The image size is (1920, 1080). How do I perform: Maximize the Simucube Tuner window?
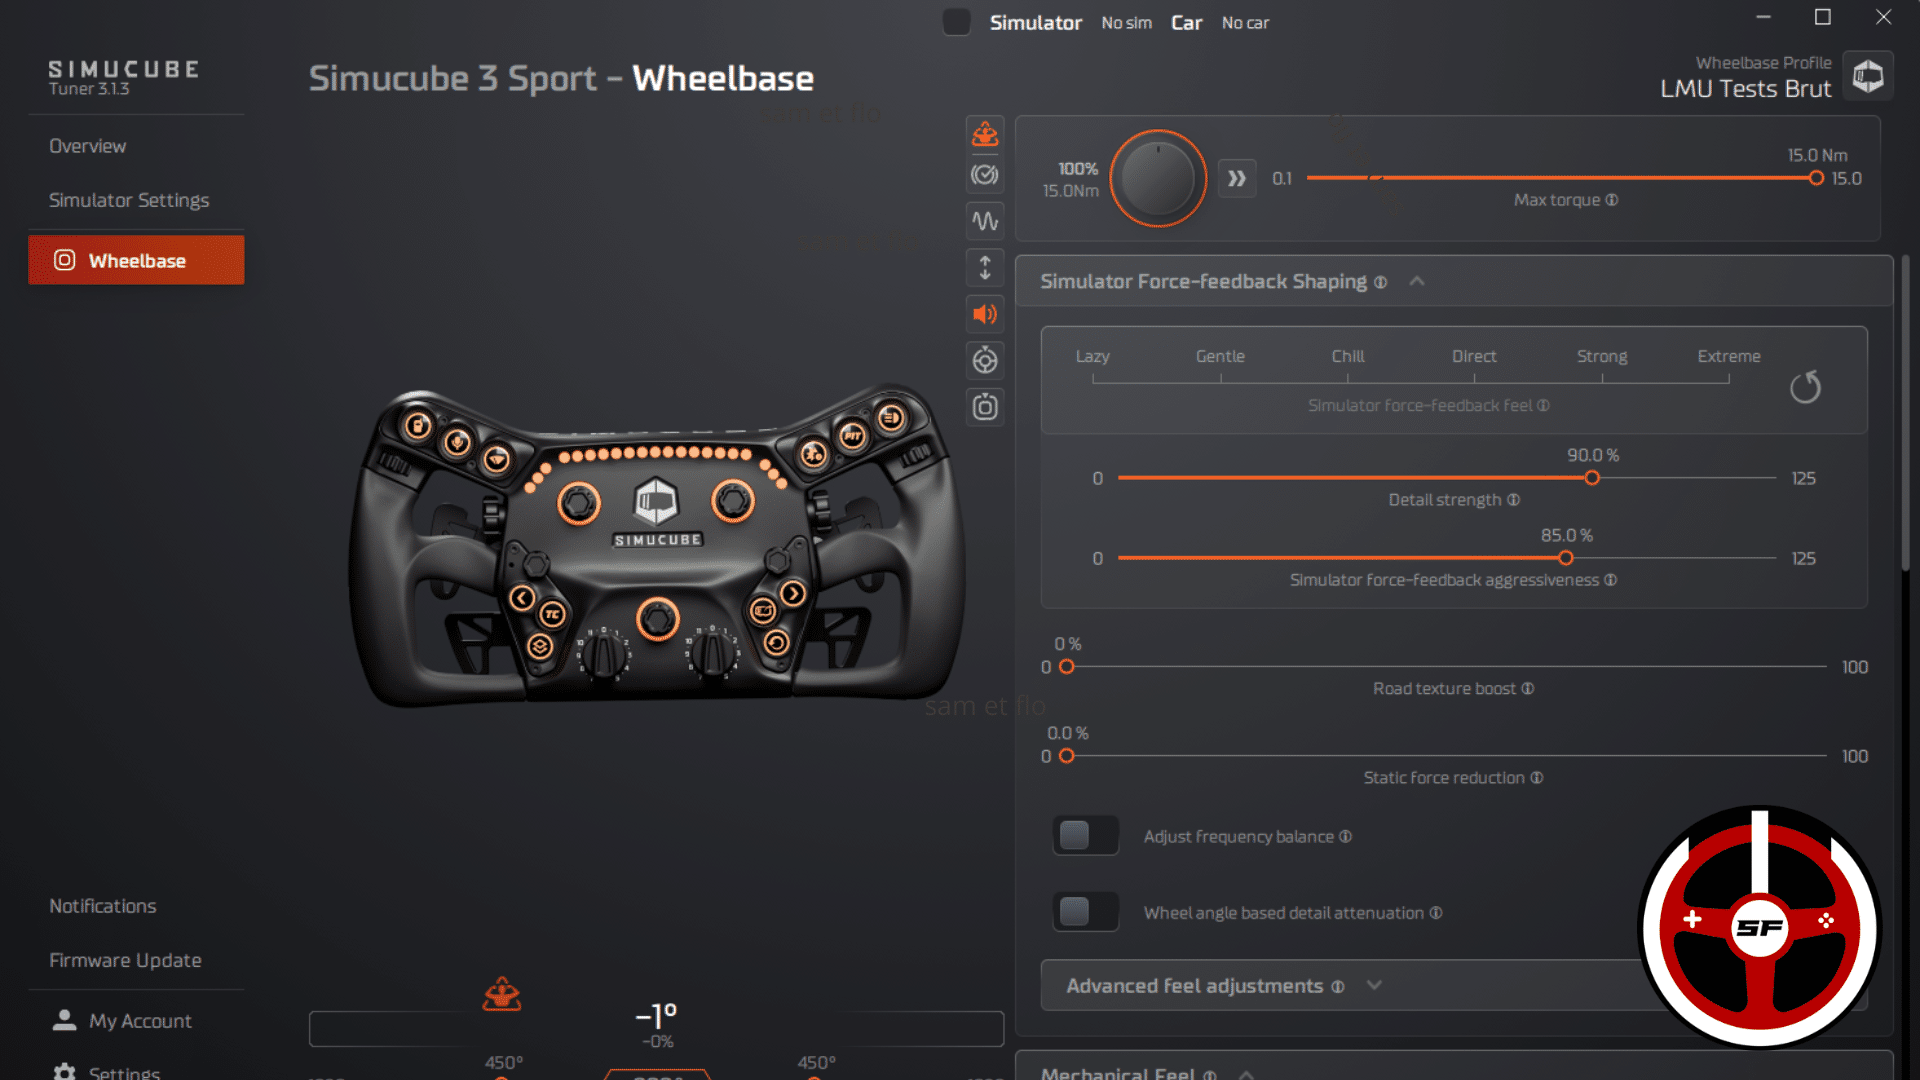(1823, 17)
